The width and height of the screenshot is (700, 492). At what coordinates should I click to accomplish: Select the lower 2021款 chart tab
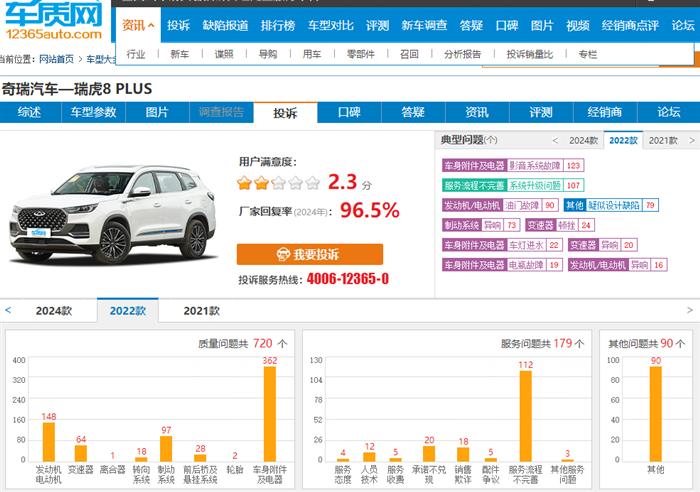tap(201, 311)
